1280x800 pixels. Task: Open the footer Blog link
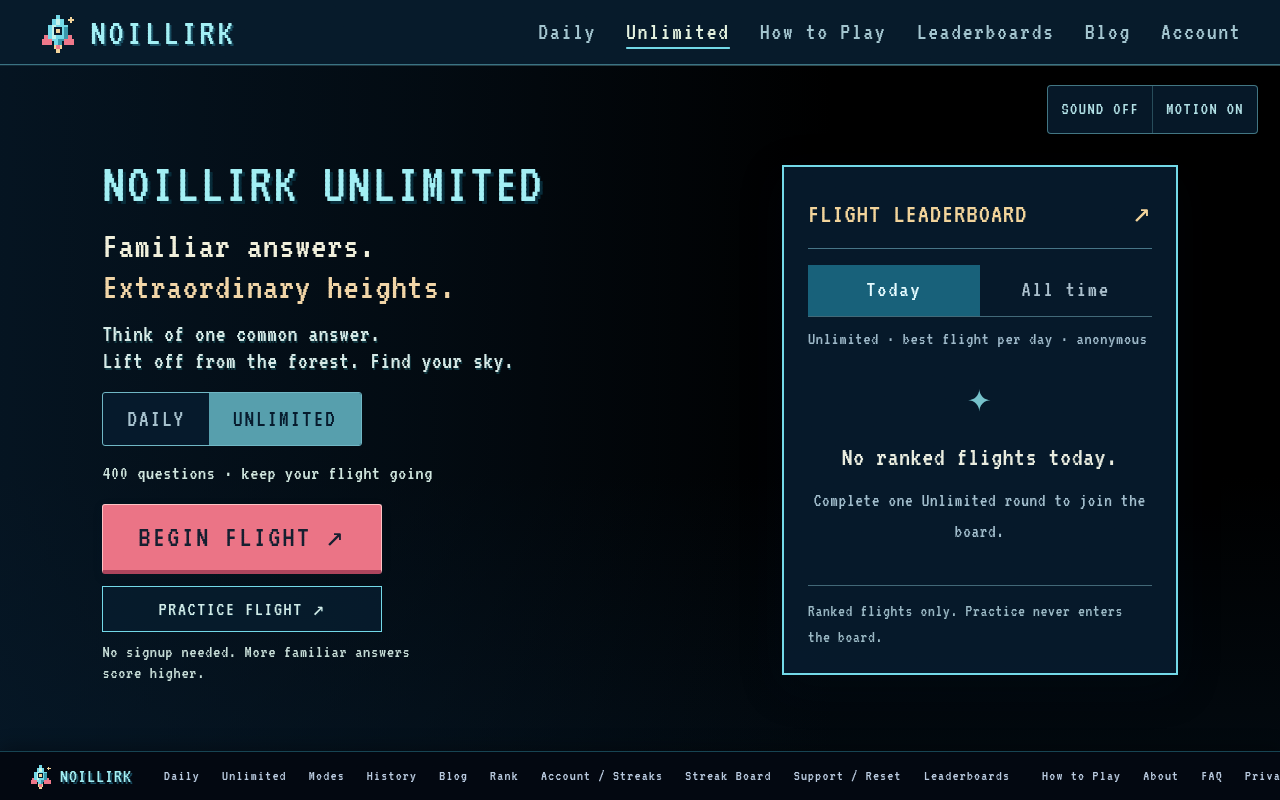(453, 776)
